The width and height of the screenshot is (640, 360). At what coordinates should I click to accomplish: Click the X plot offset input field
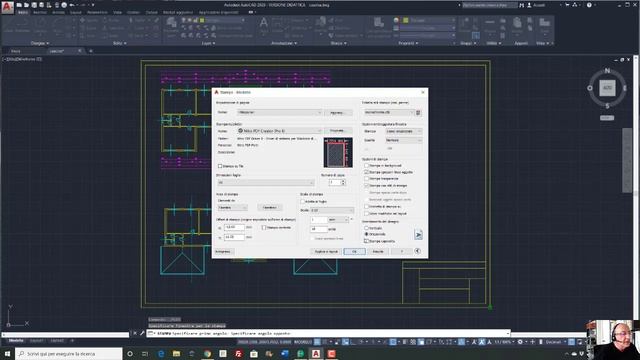pyautogui.click(x=234, y=227)
